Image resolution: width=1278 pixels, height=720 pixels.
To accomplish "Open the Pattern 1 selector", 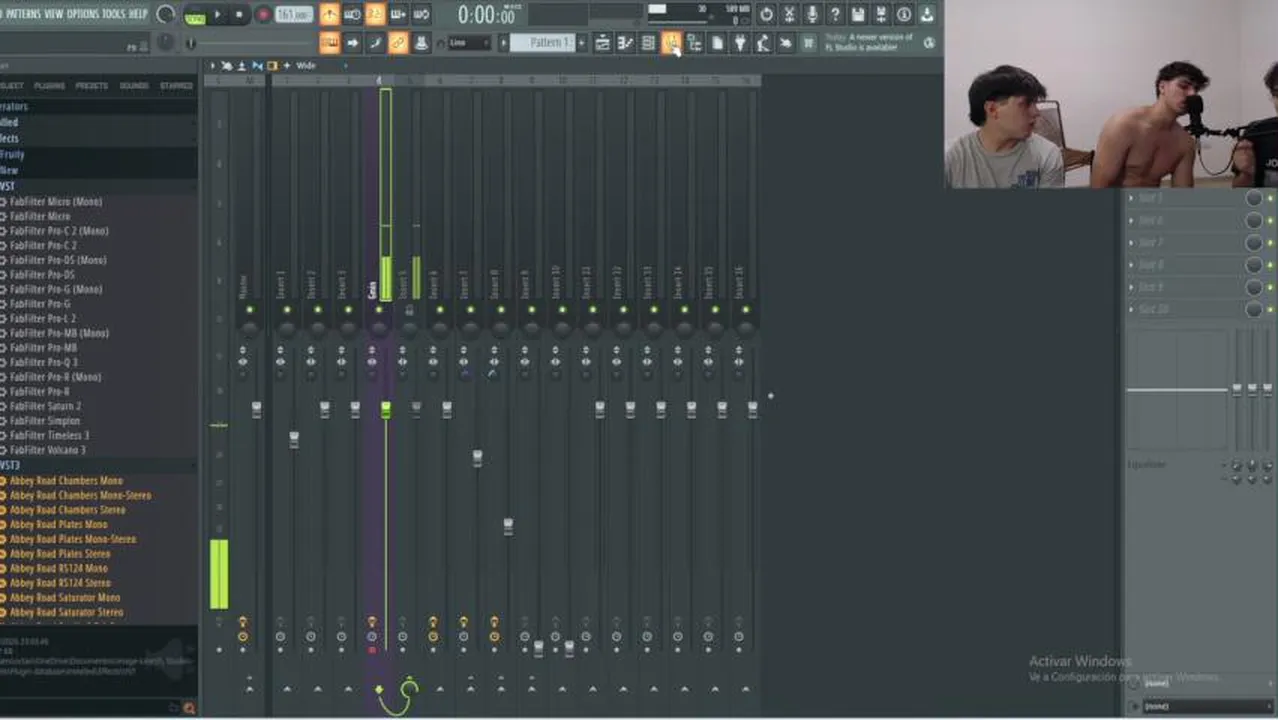I will coord(543,43).
